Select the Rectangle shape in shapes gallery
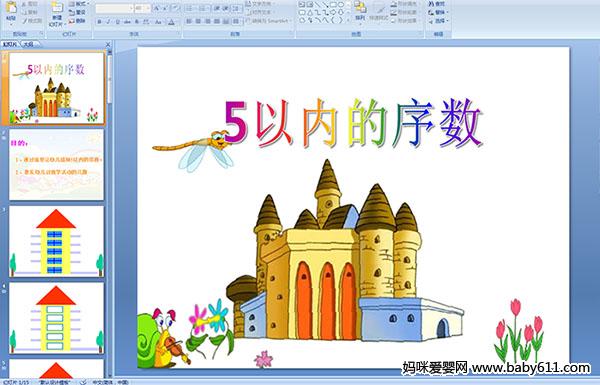Screen dimensions: 600x385 [334, 5]
